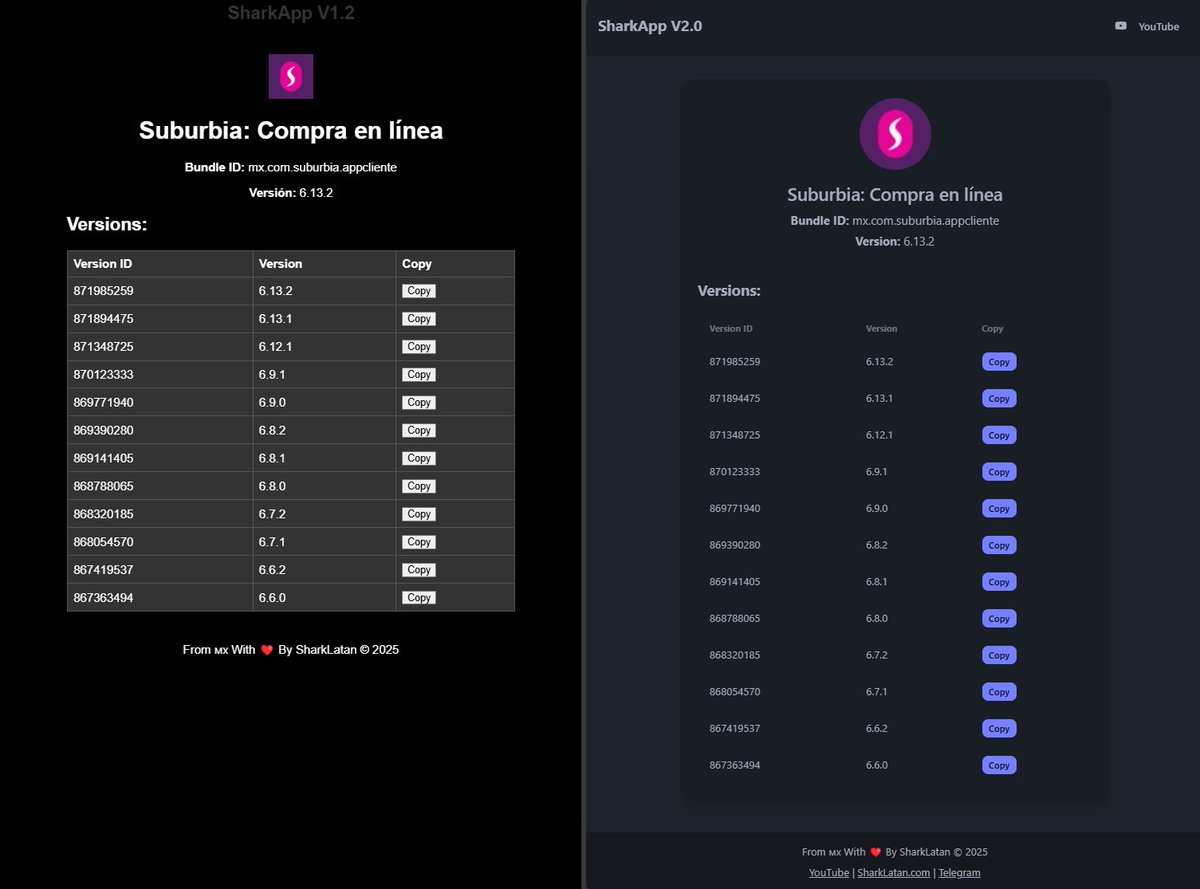Image resolution: width=1200 pixels, height=889 pixels.
Task: Select the bundle ID text in V2.0 card
Action: pyautogui.click(x=926, y=220)
